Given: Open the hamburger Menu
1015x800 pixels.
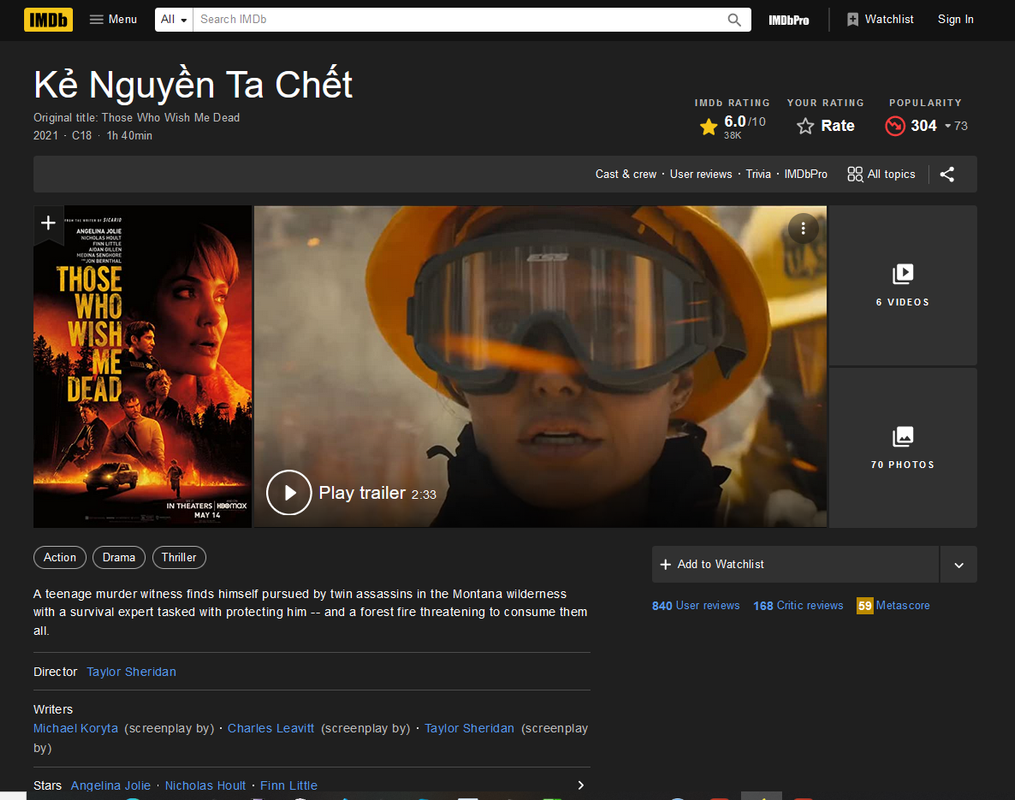Looking at the screenshot, I should point(113,19).
